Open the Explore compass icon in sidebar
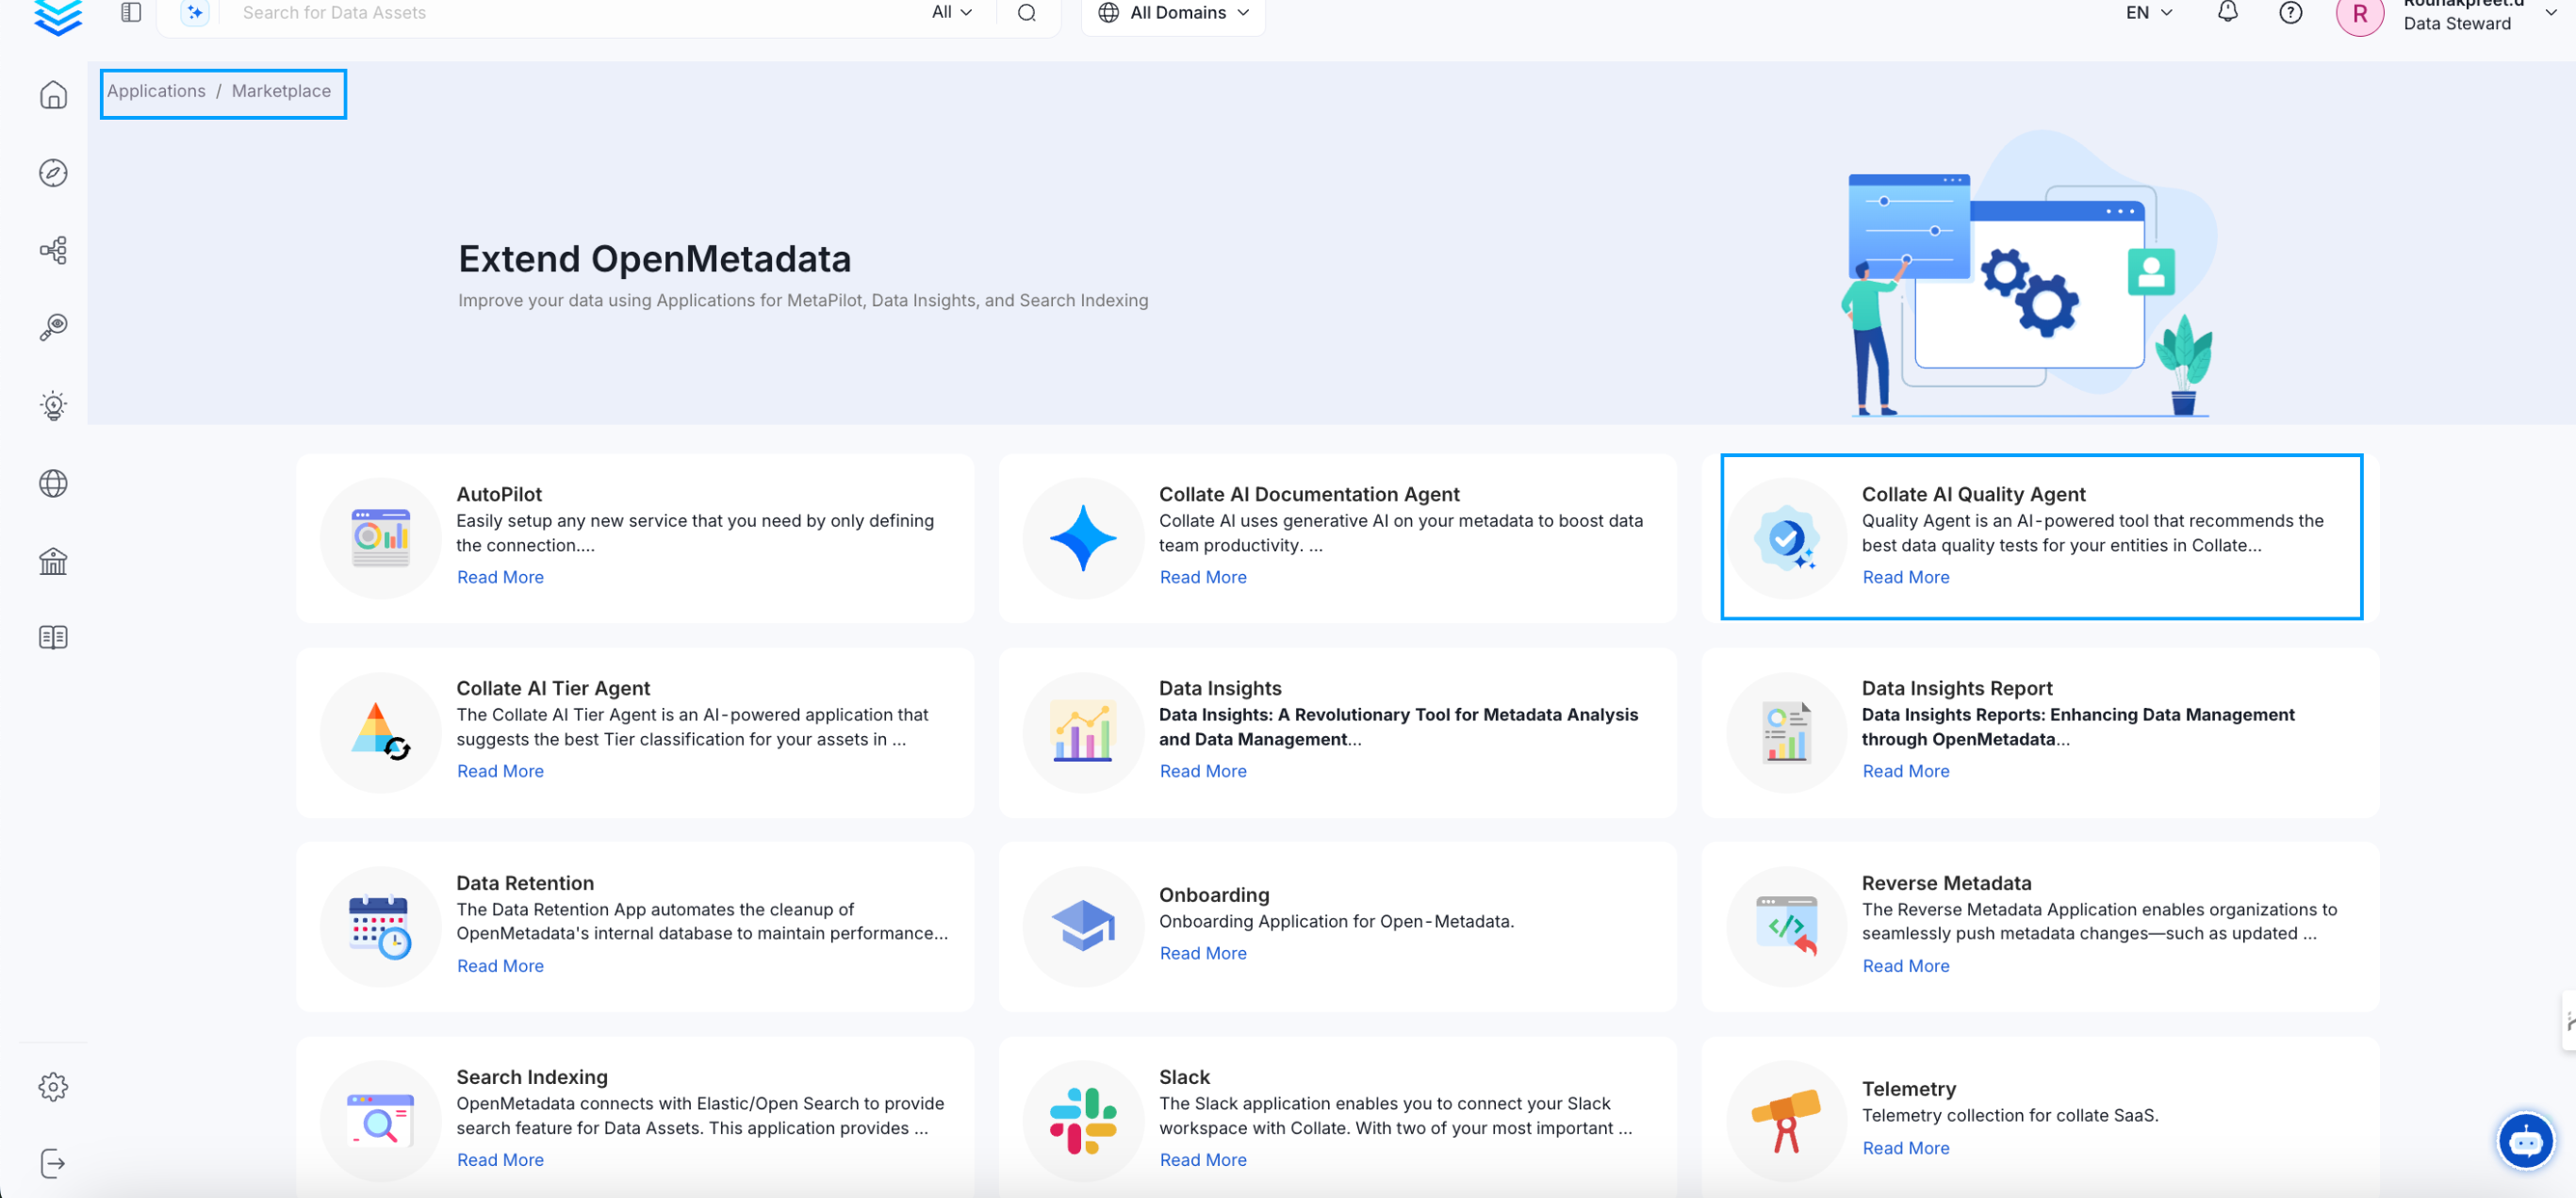The height and width of the screenshot is (1198, 2576). [53, 173]
